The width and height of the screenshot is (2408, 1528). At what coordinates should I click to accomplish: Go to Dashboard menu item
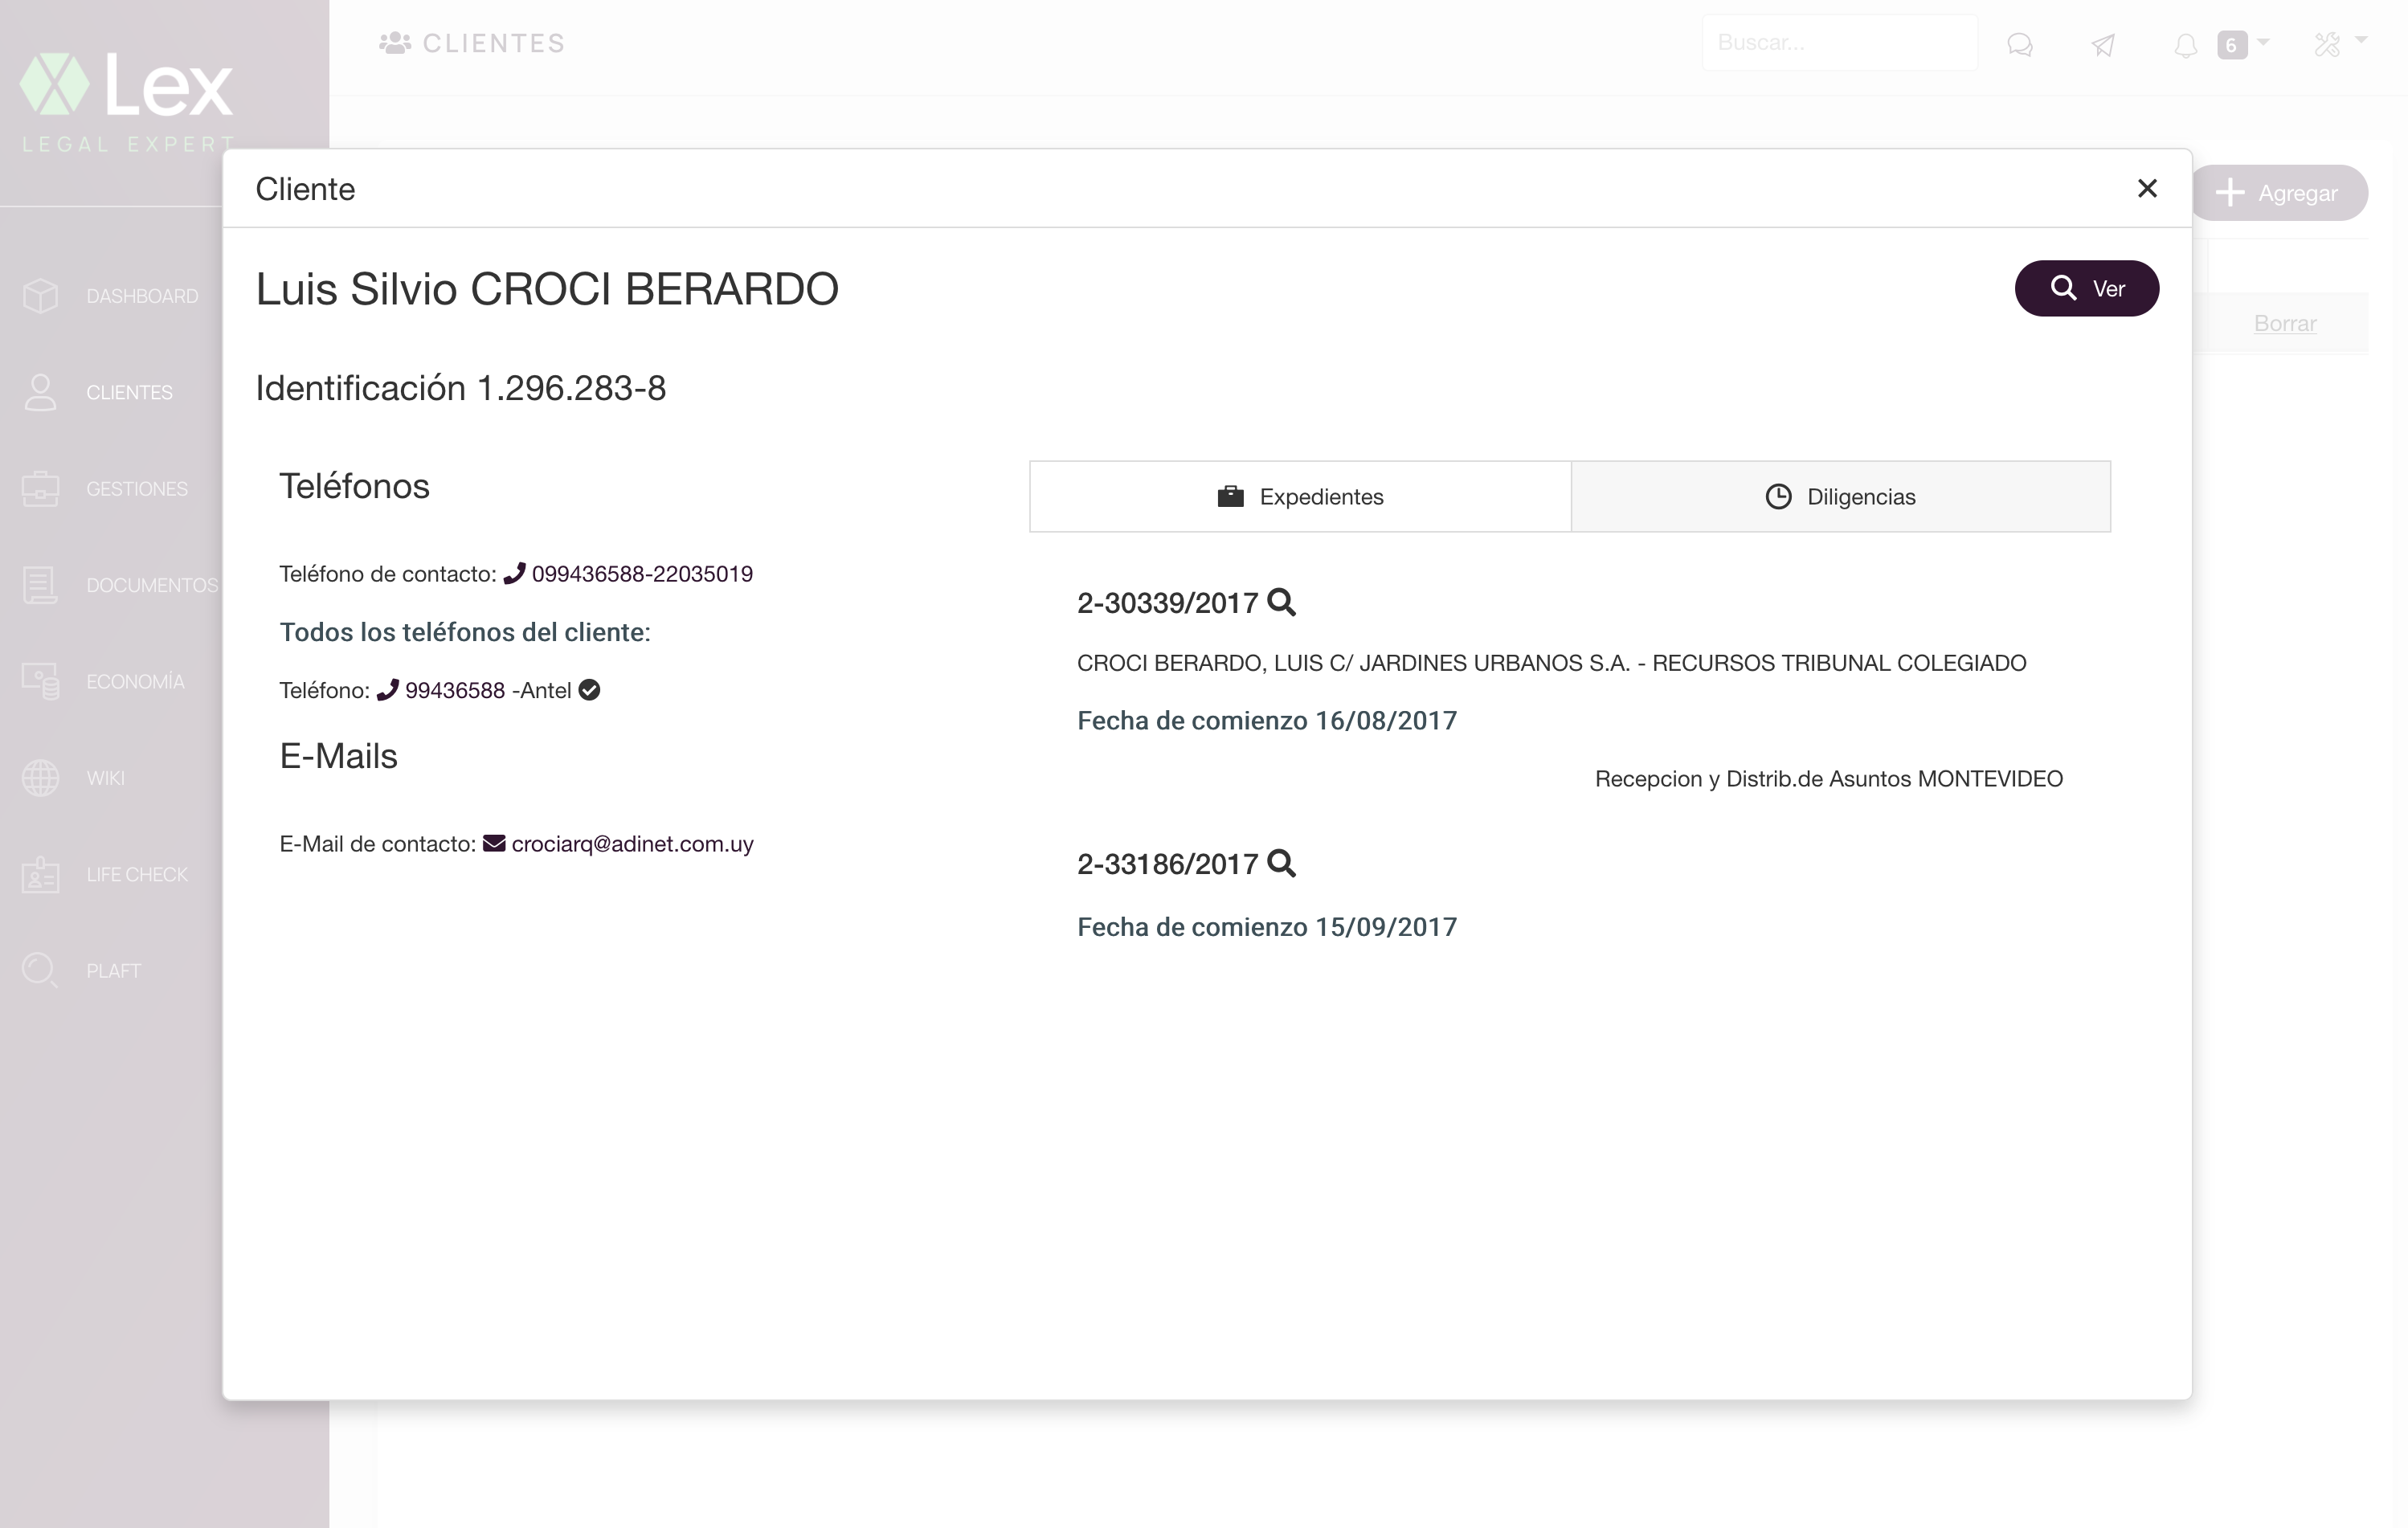pos(142,296)
